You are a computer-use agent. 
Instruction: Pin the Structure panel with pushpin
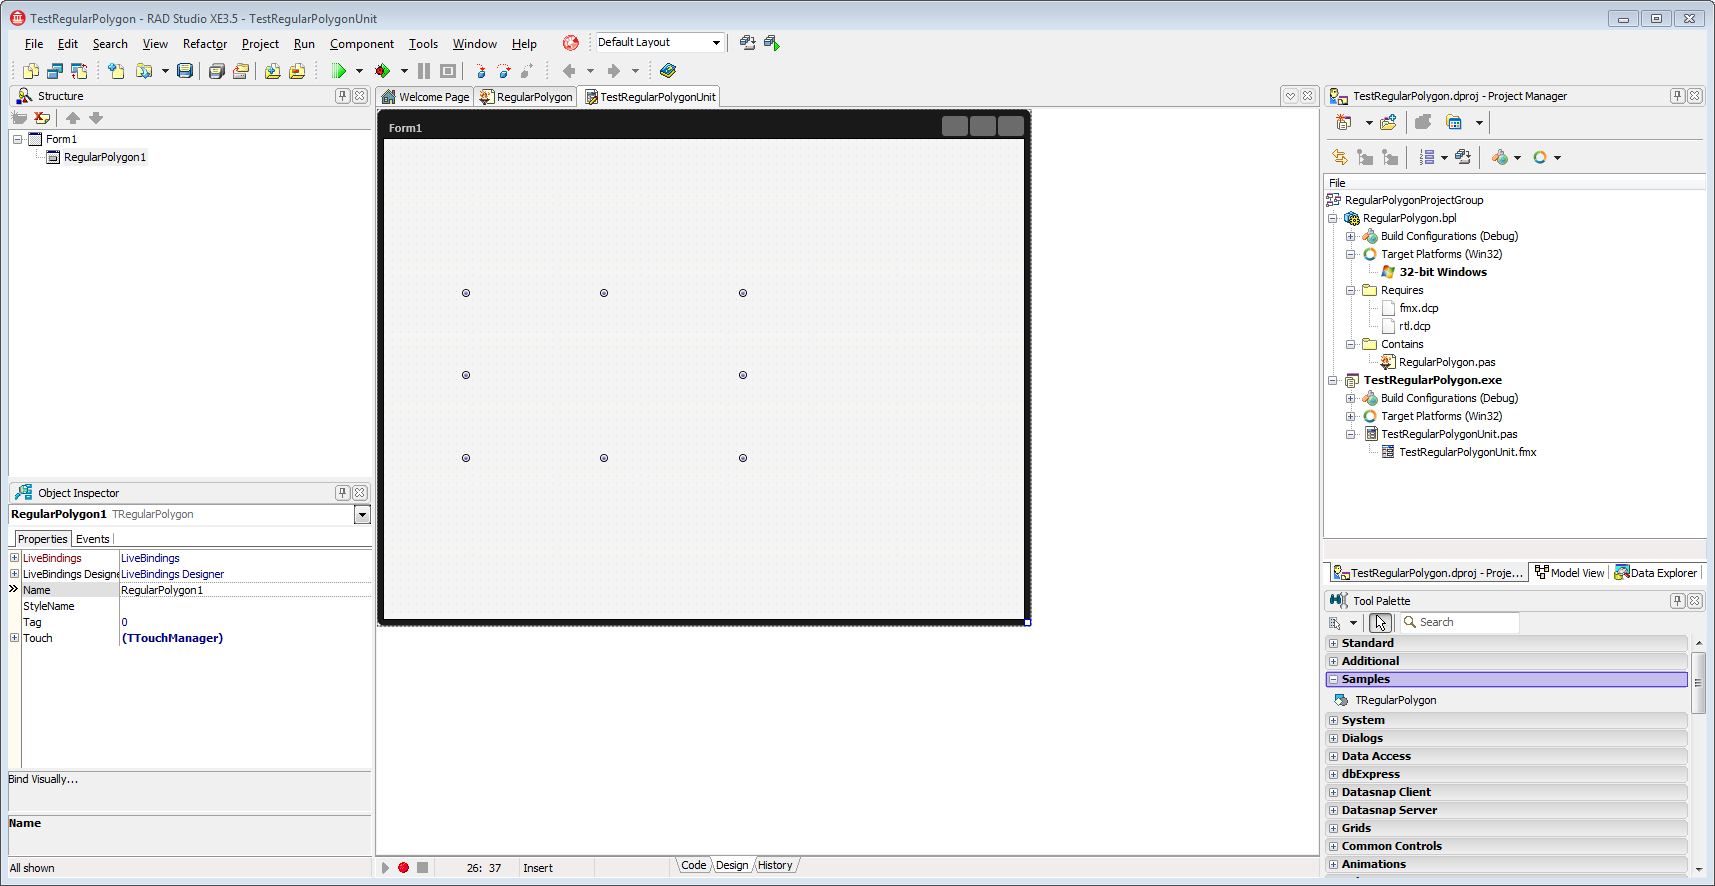[x=343, y=96]
